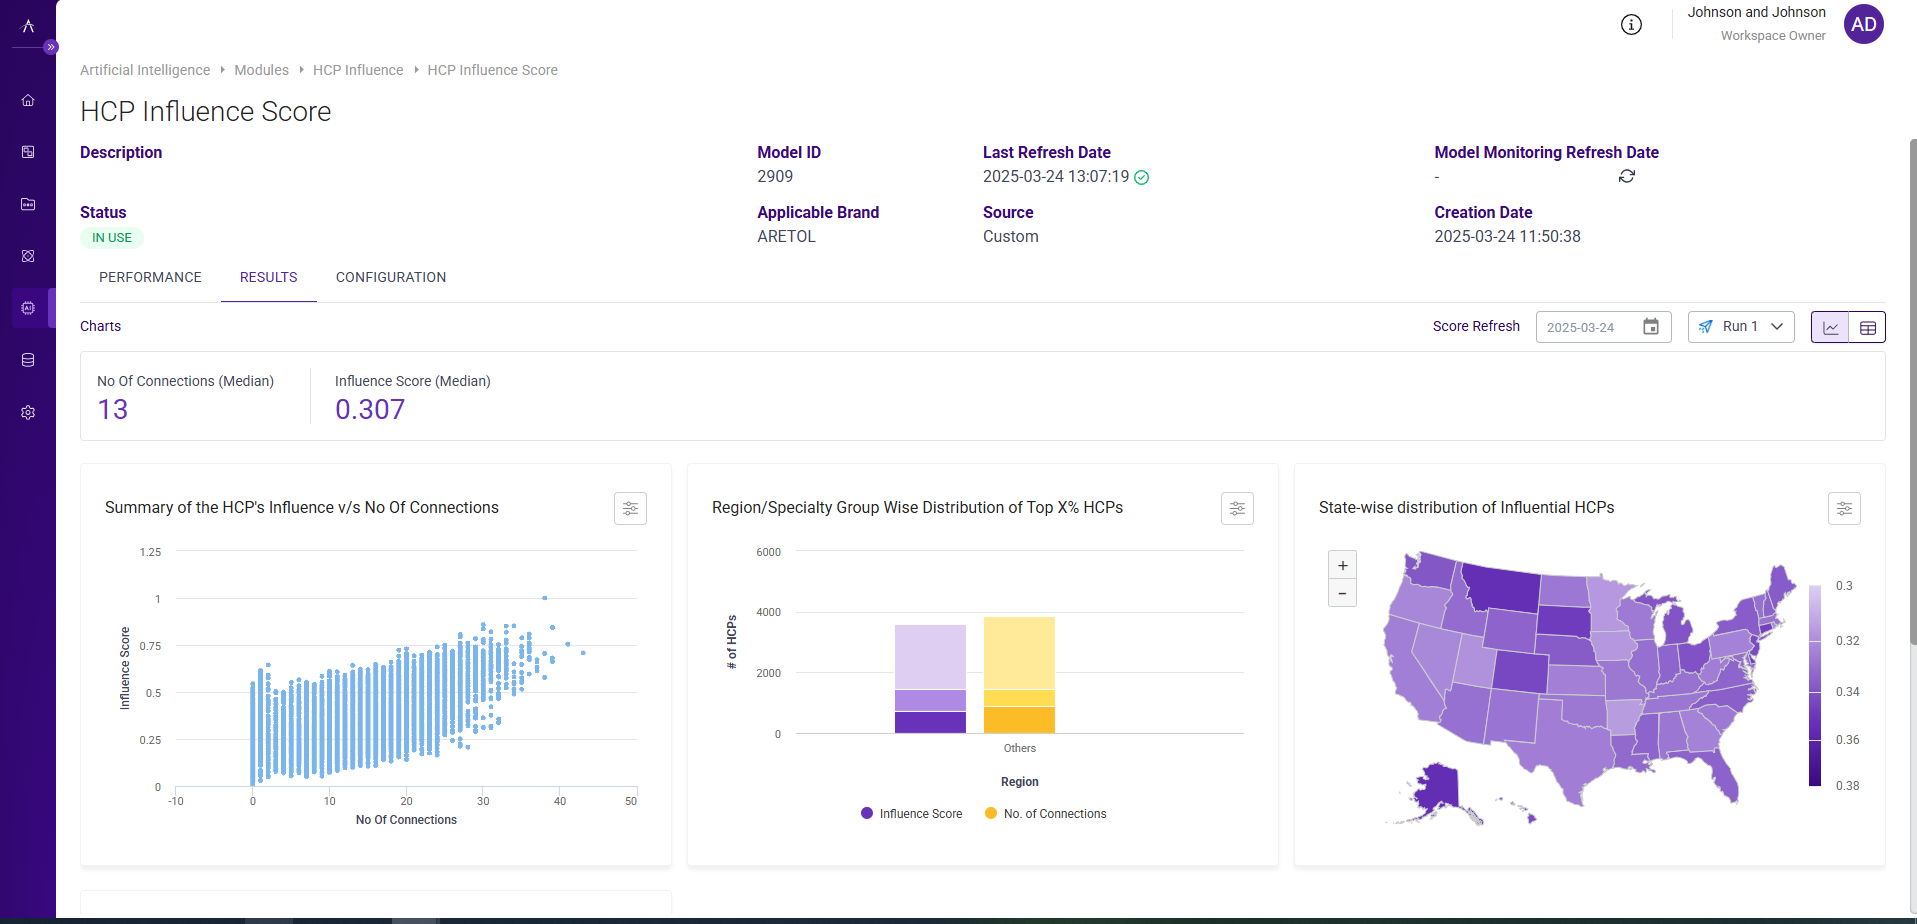Switch to the PERFORMANCE tab
This screenshot has width=1917, height=924.
[150, 277]
